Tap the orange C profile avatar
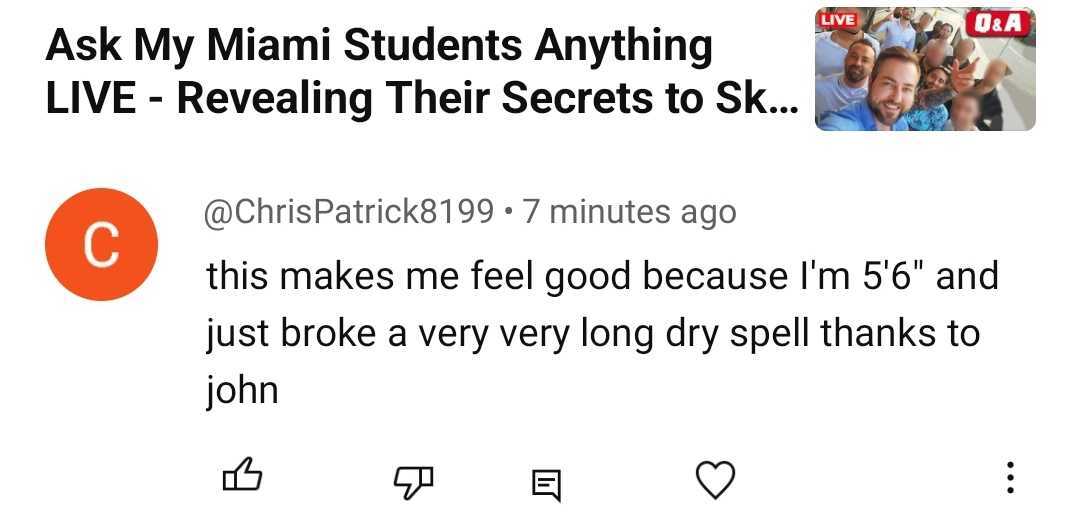Viewport: 1080px width, 520px height. click(x=99, y=244)
